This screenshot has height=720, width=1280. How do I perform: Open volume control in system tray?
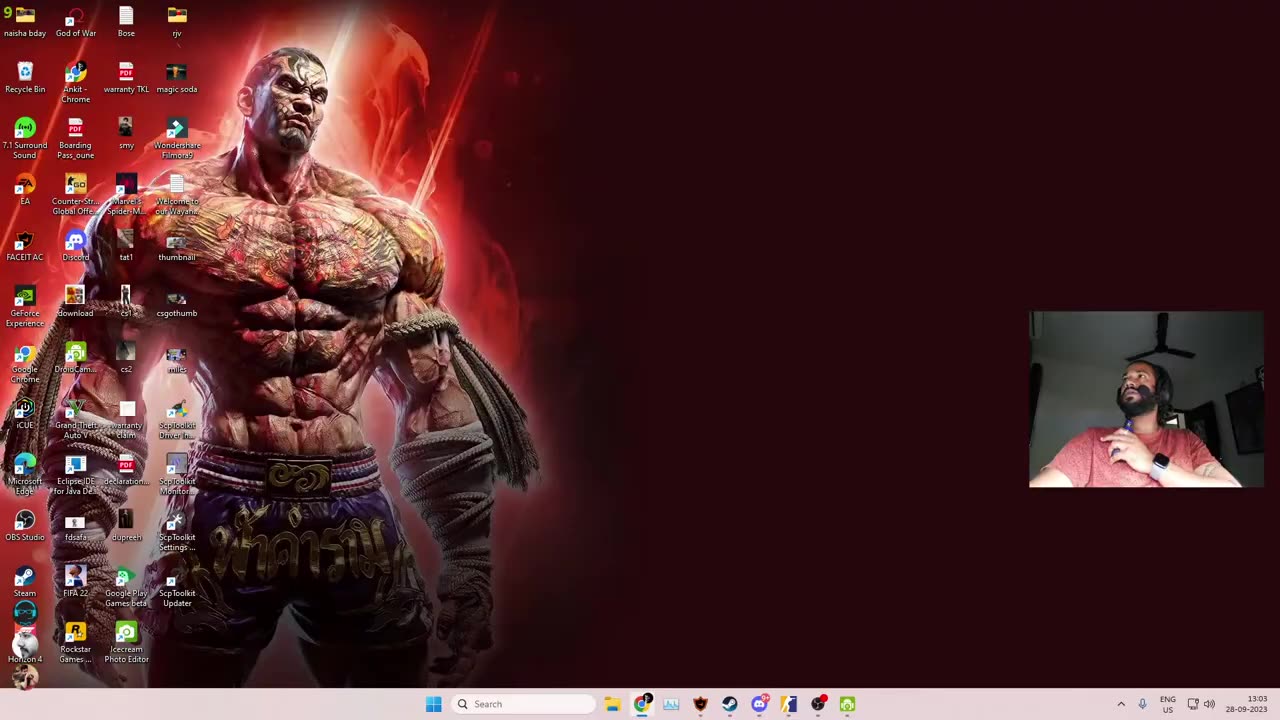pyautogui.click(x=1209, y=704)
